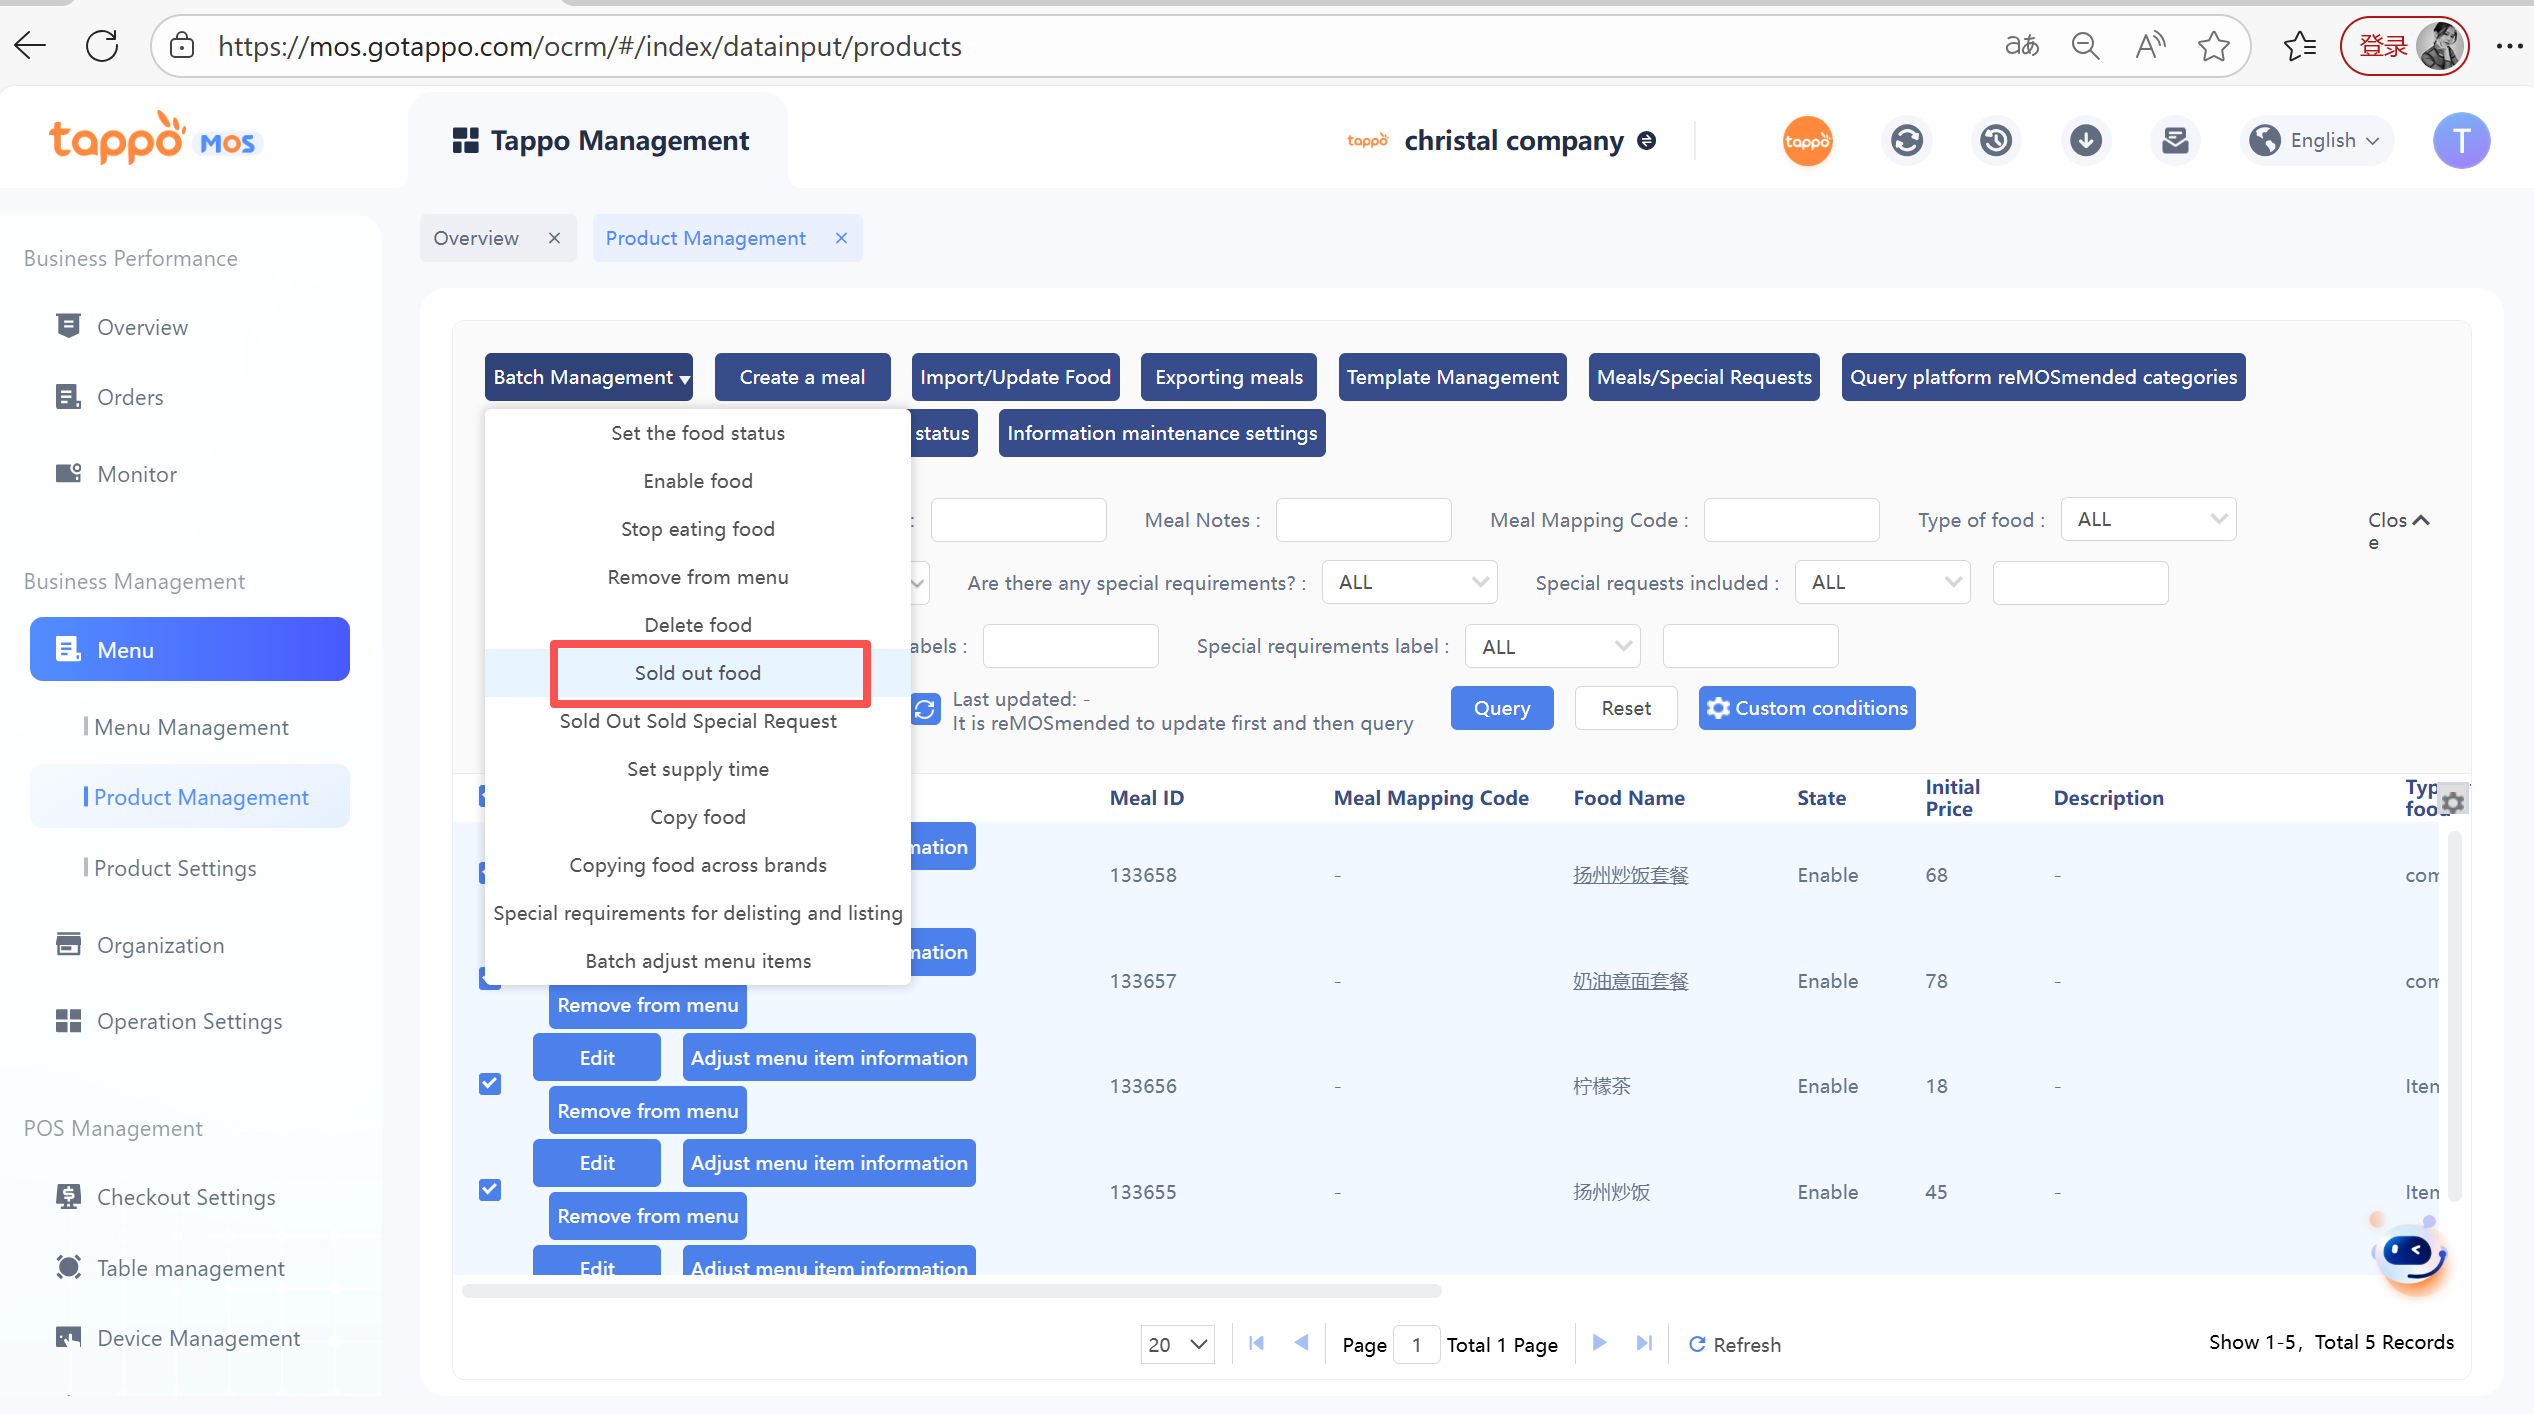Switch to the Overview tab

tap(476, 238)
